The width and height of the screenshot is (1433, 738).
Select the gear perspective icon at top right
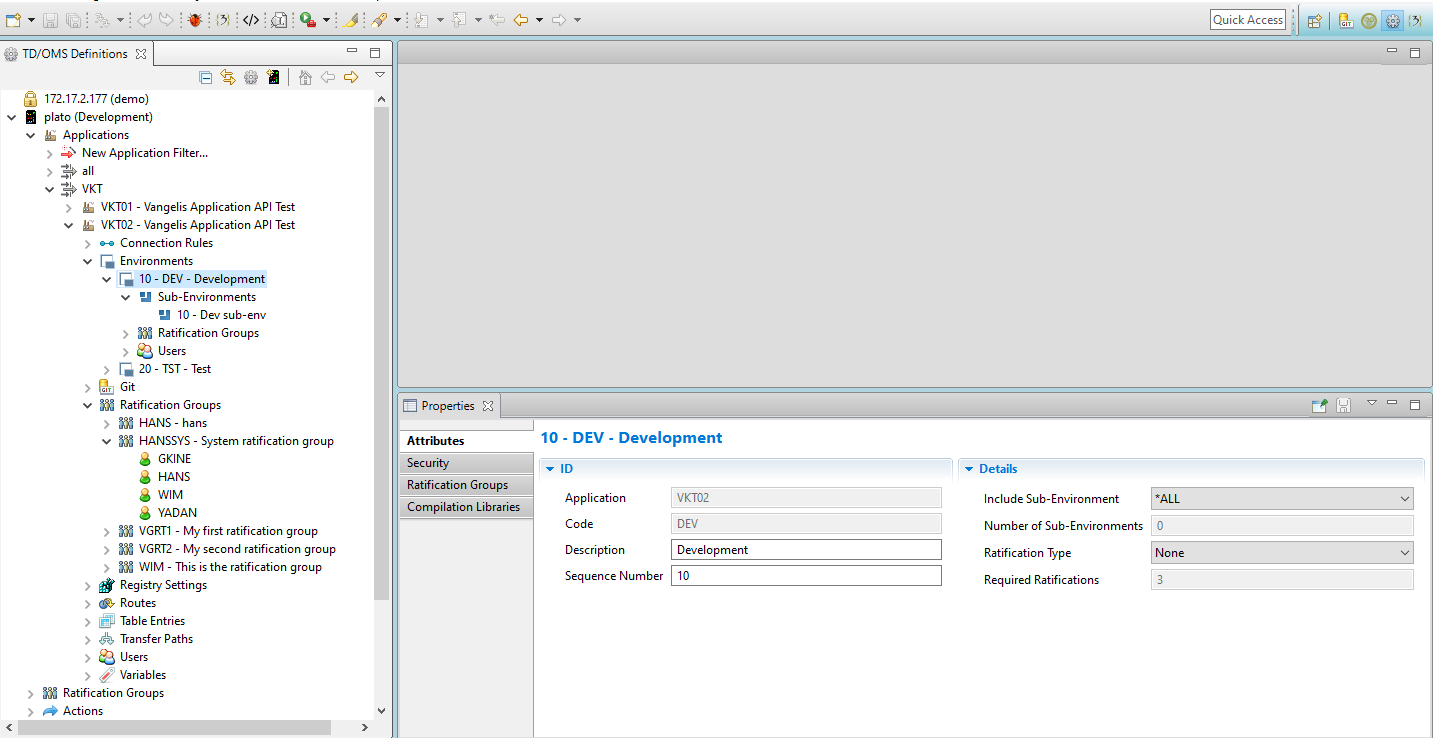coord(1392,20)
